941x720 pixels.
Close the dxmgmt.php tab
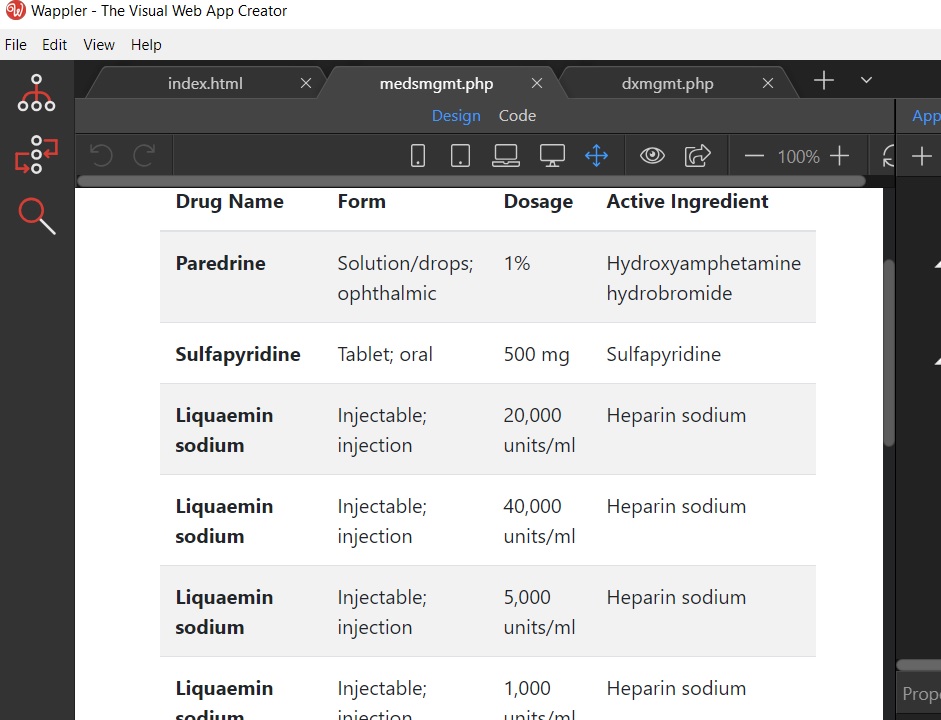(768, 83)
